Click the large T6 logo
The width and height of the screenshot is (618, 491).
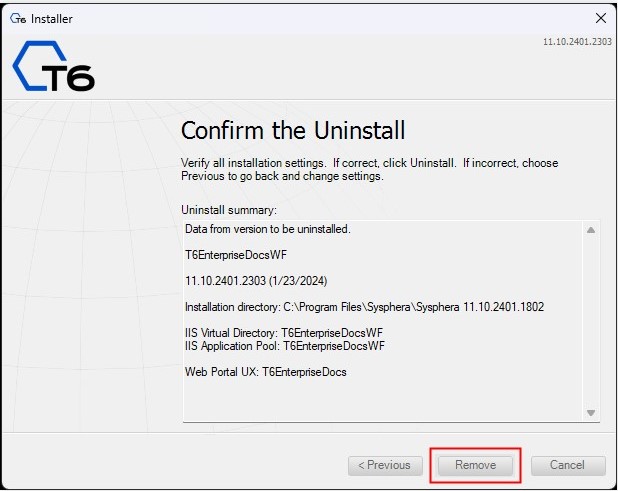(x=54, y=66)
